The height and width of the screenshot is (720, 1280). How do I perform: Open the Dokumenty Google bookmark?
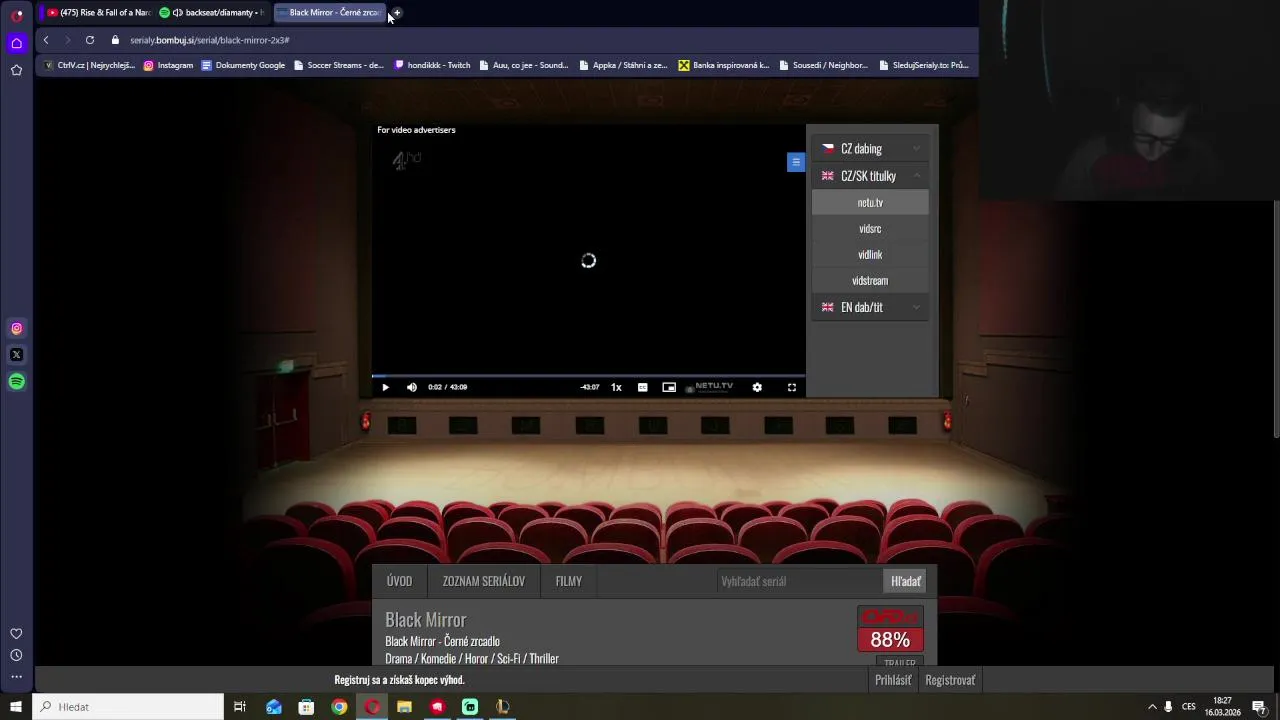coord(243,65)
